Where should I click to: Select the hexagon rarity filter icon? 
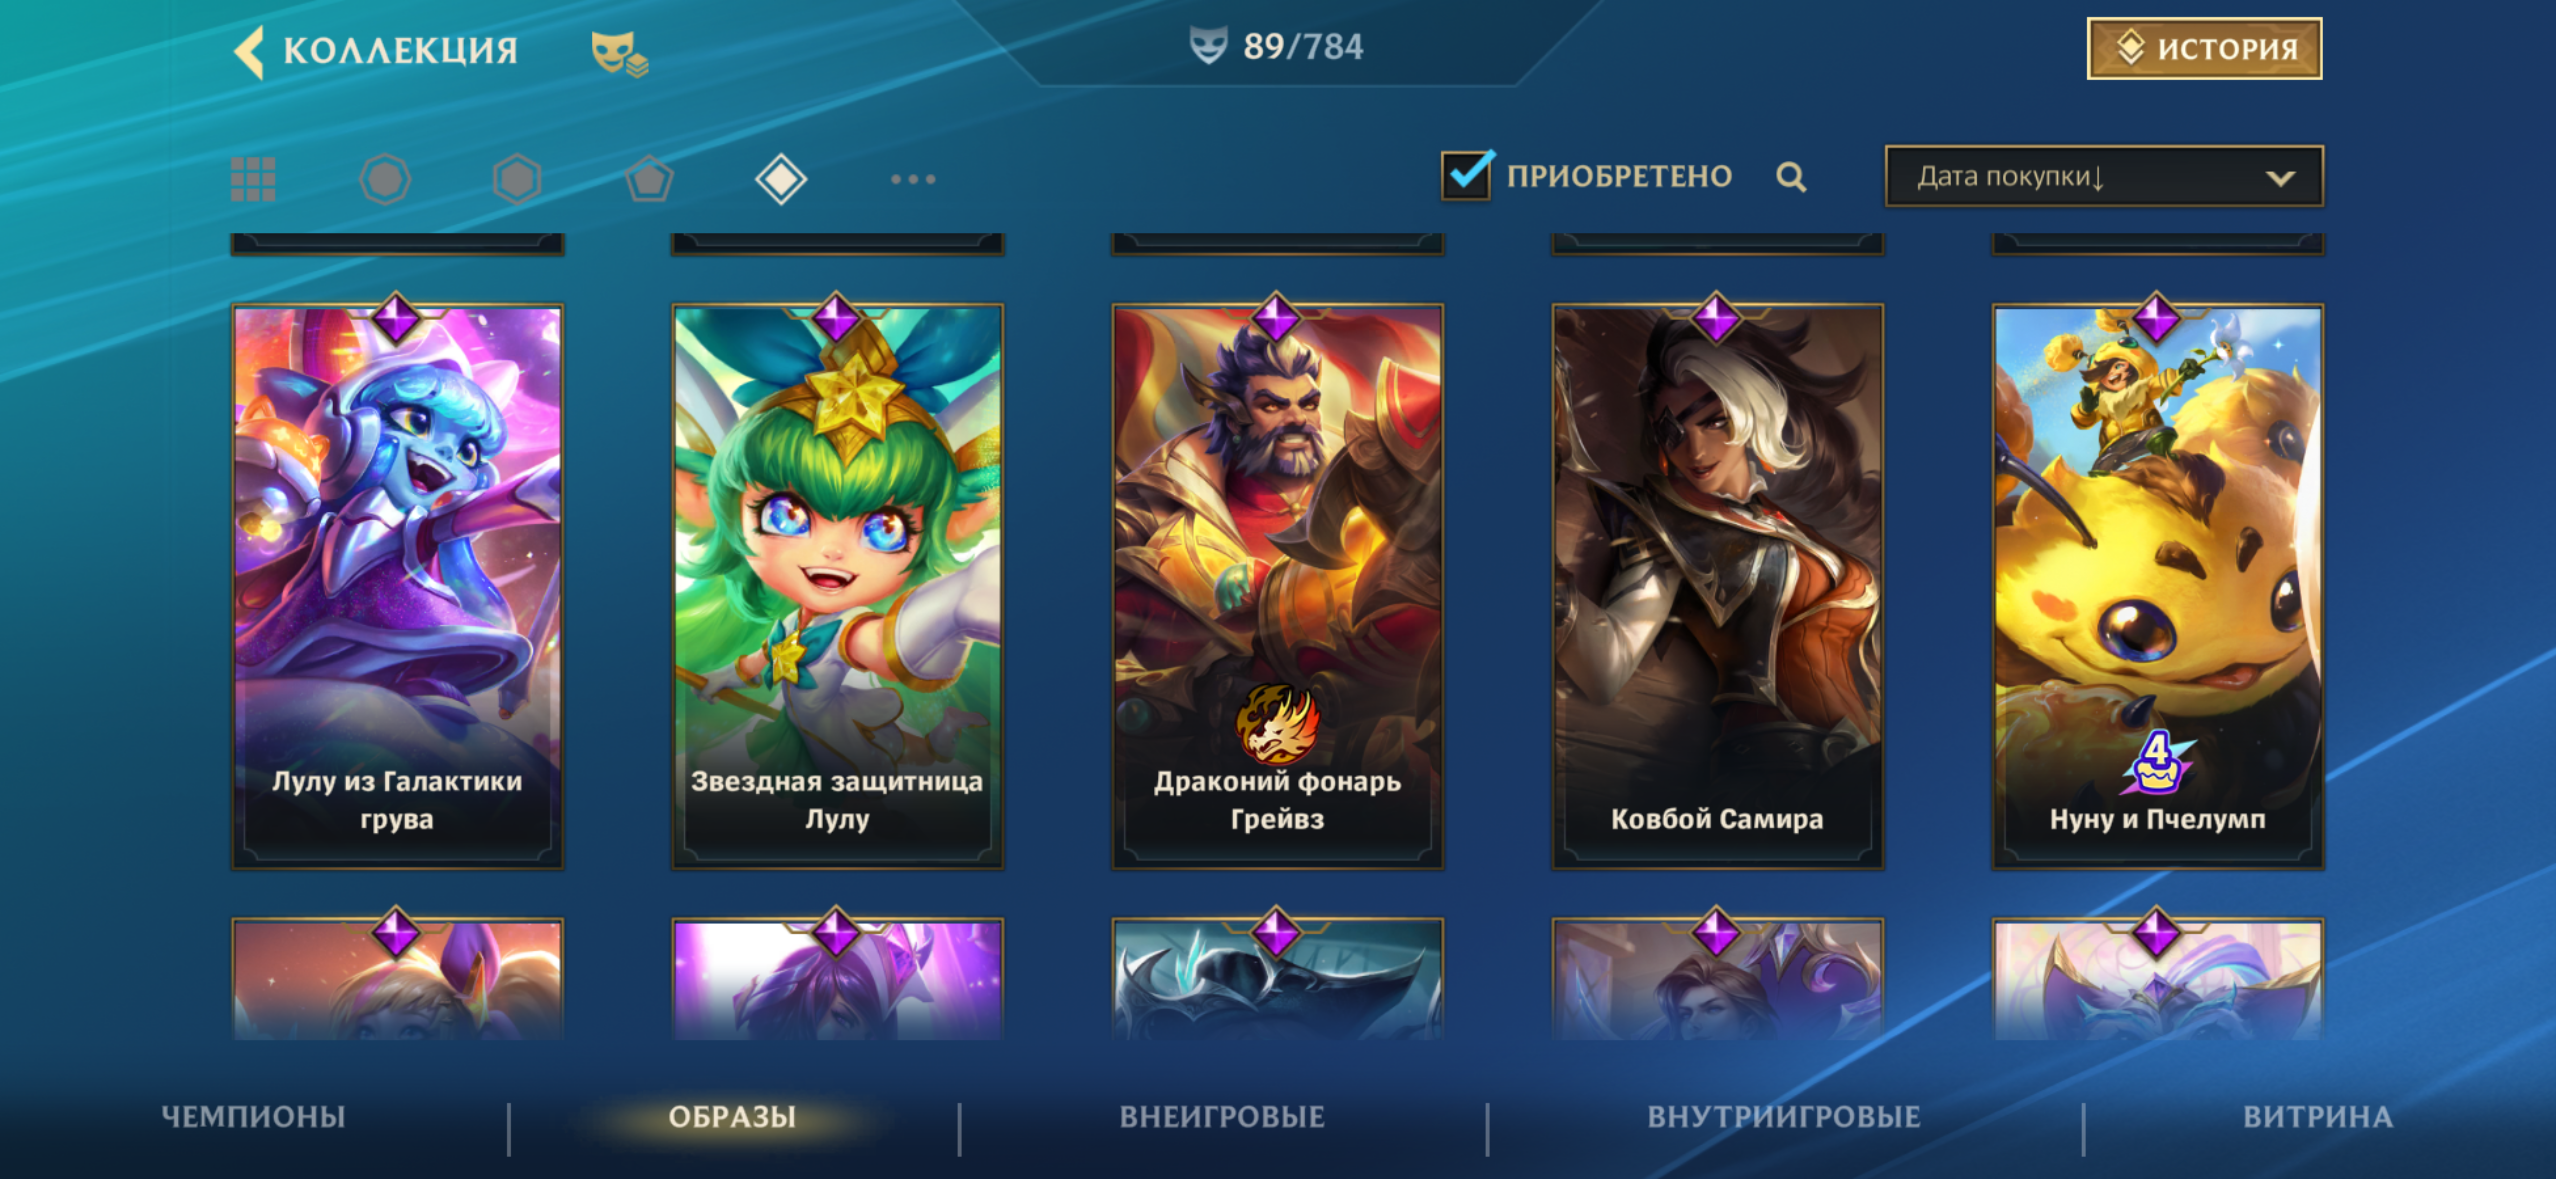[517, 179]
